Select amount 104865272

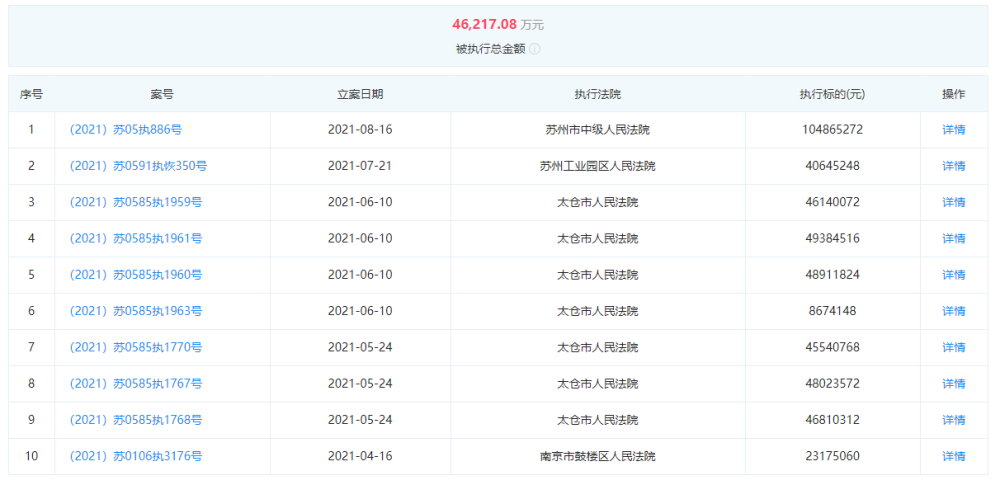pyautogui.click(x=832, y=130)
